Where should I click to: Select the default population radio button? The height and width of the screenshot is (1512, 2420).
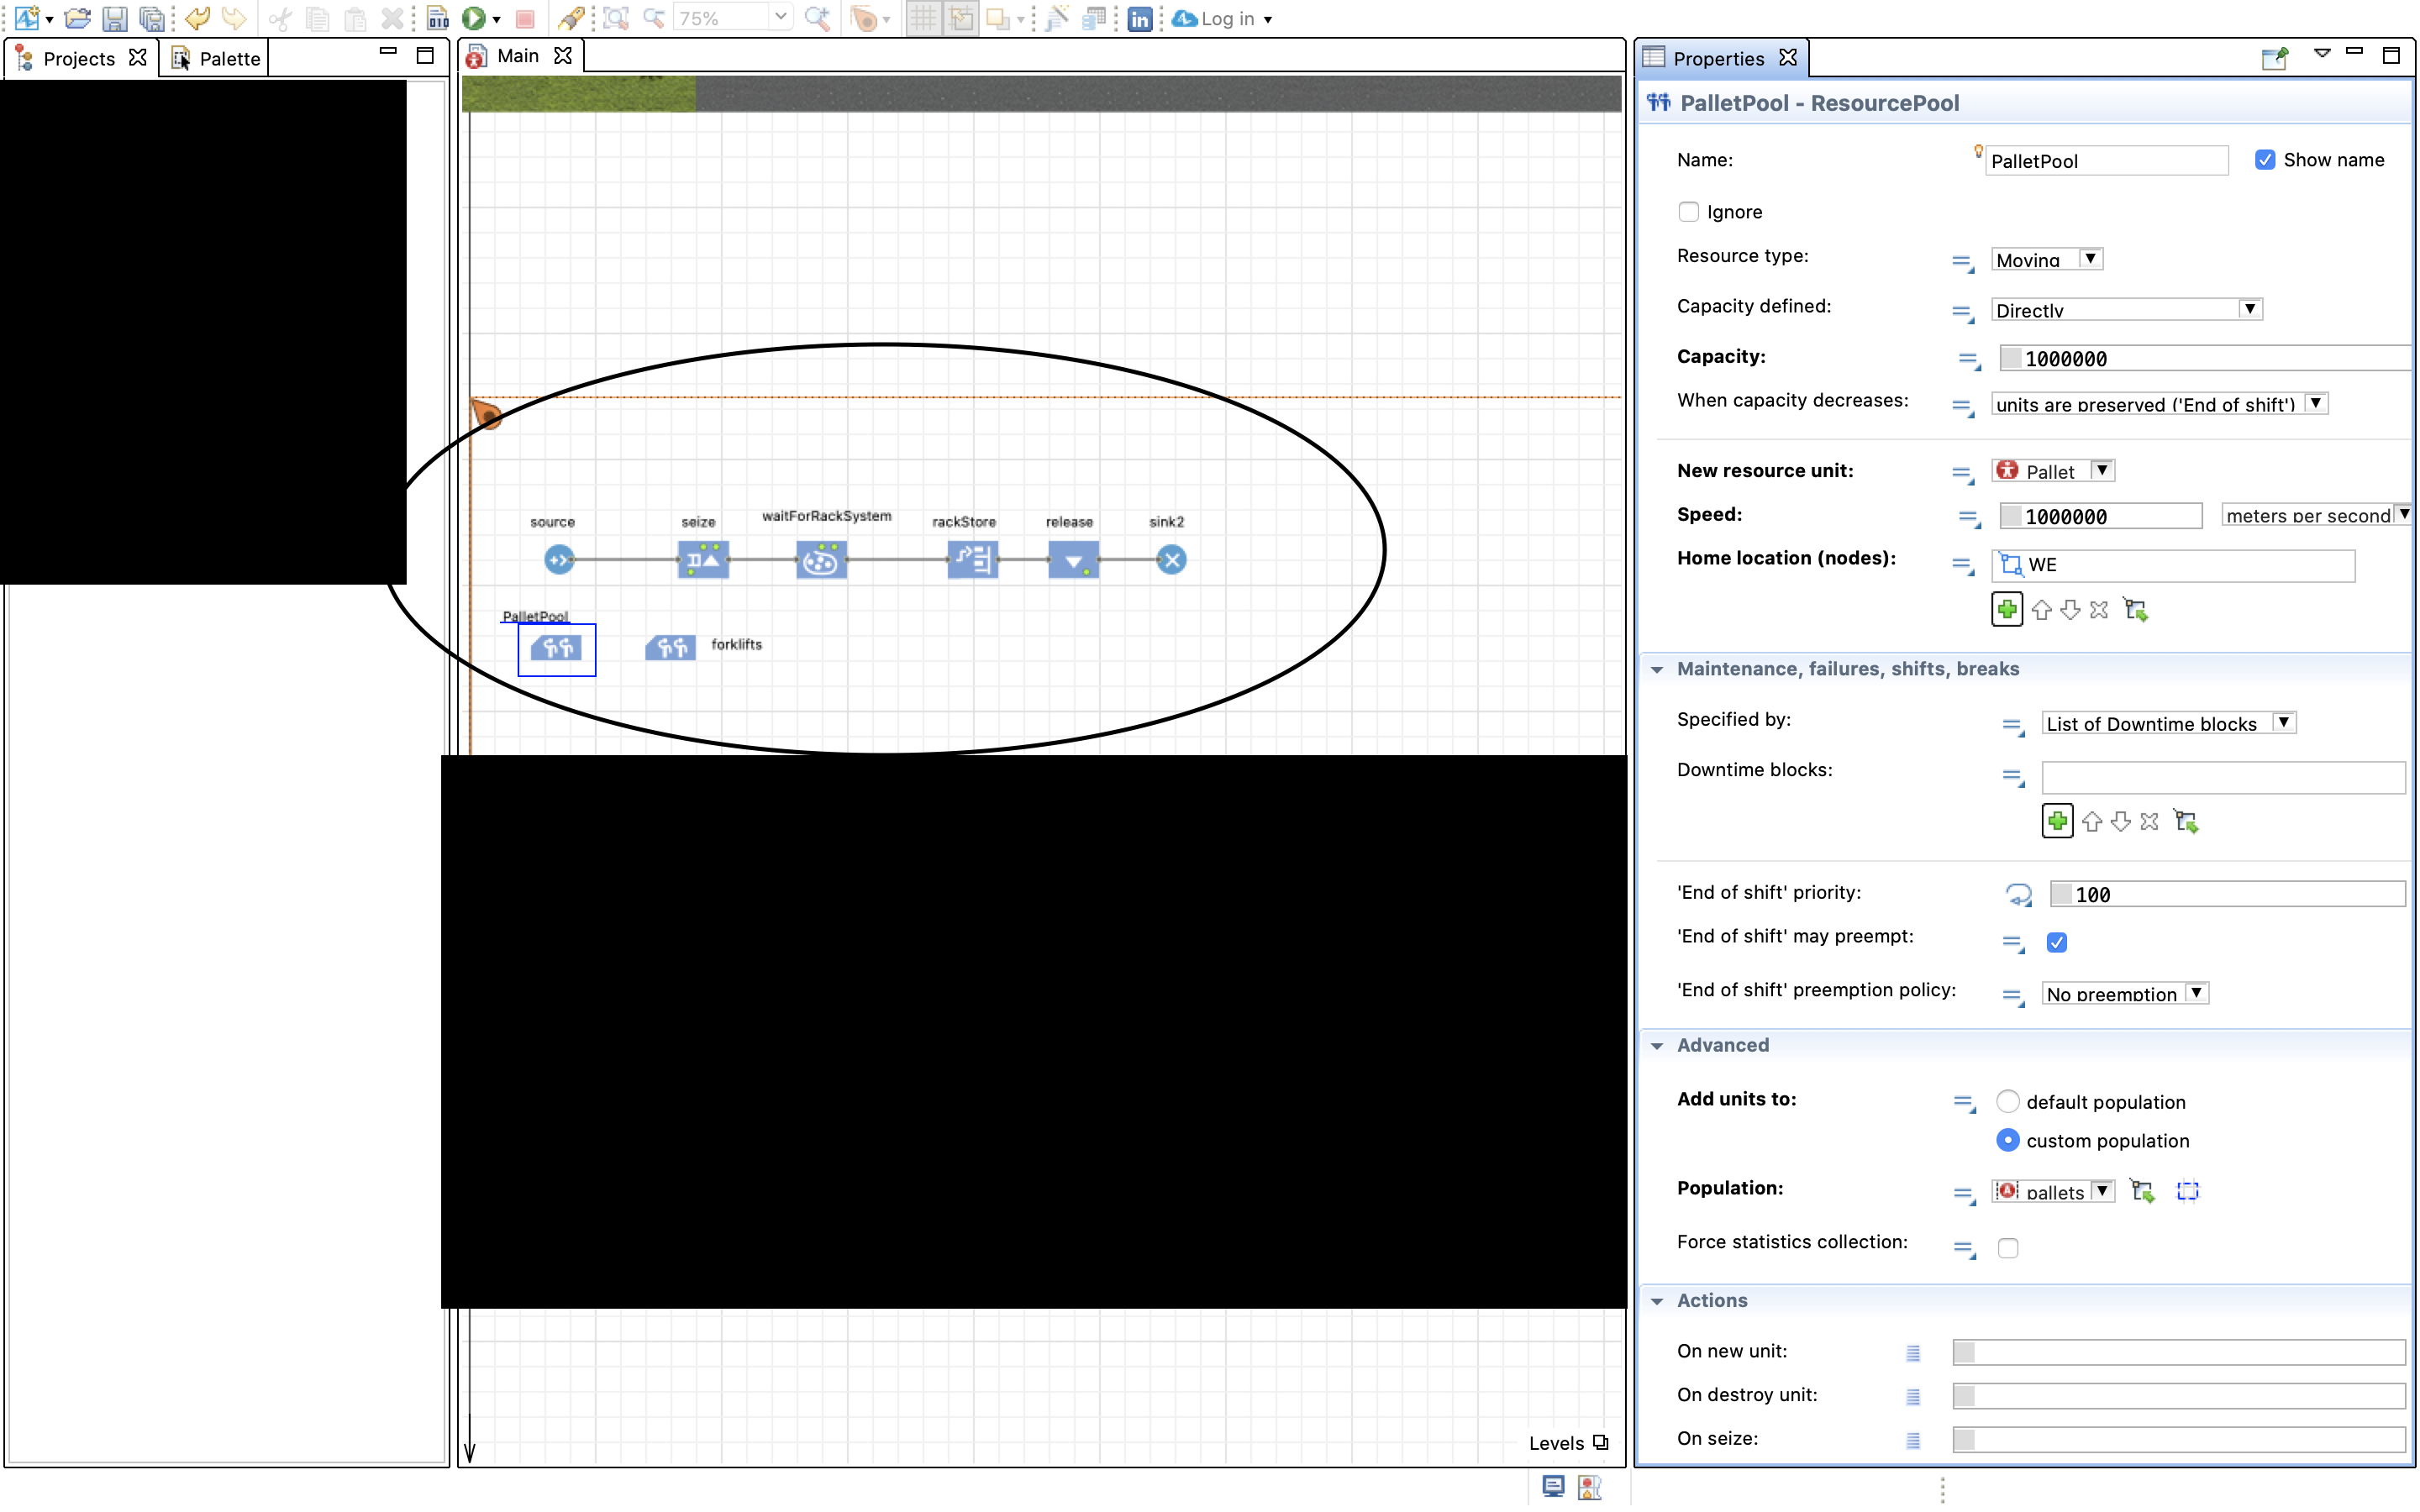[x=2007, y=1101]
